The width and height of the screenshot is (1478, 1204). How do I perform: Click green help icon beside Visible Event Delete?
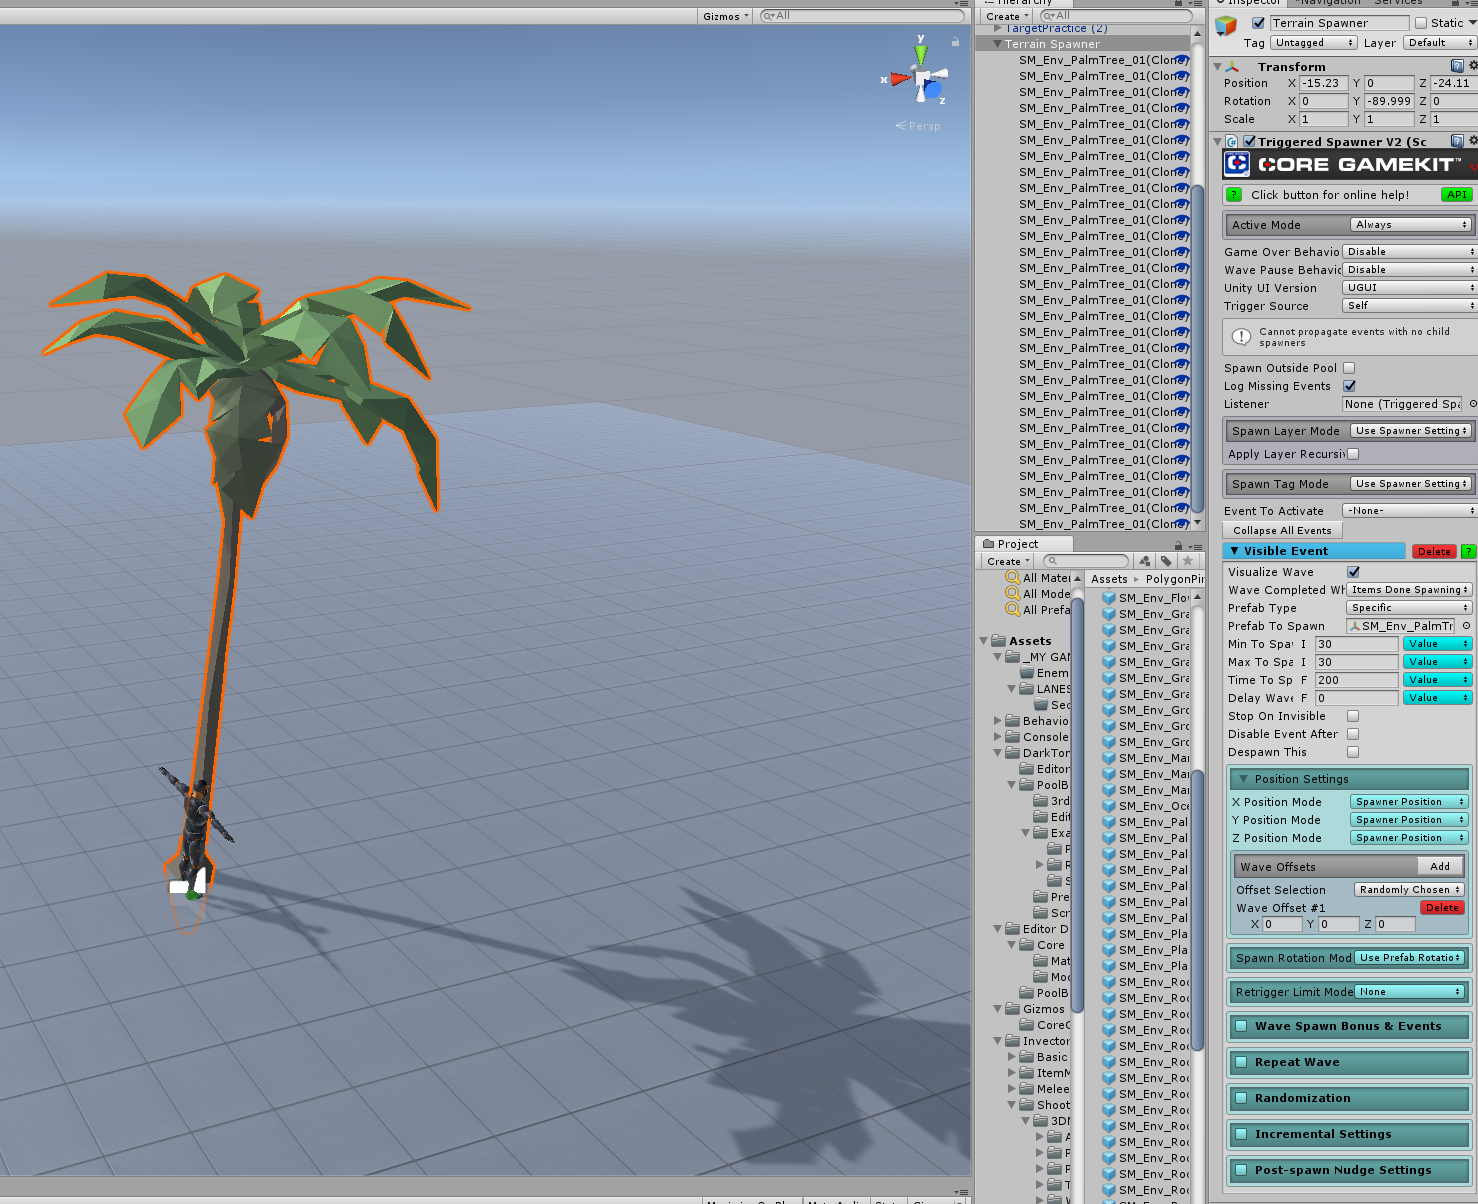pos(1469,551)
